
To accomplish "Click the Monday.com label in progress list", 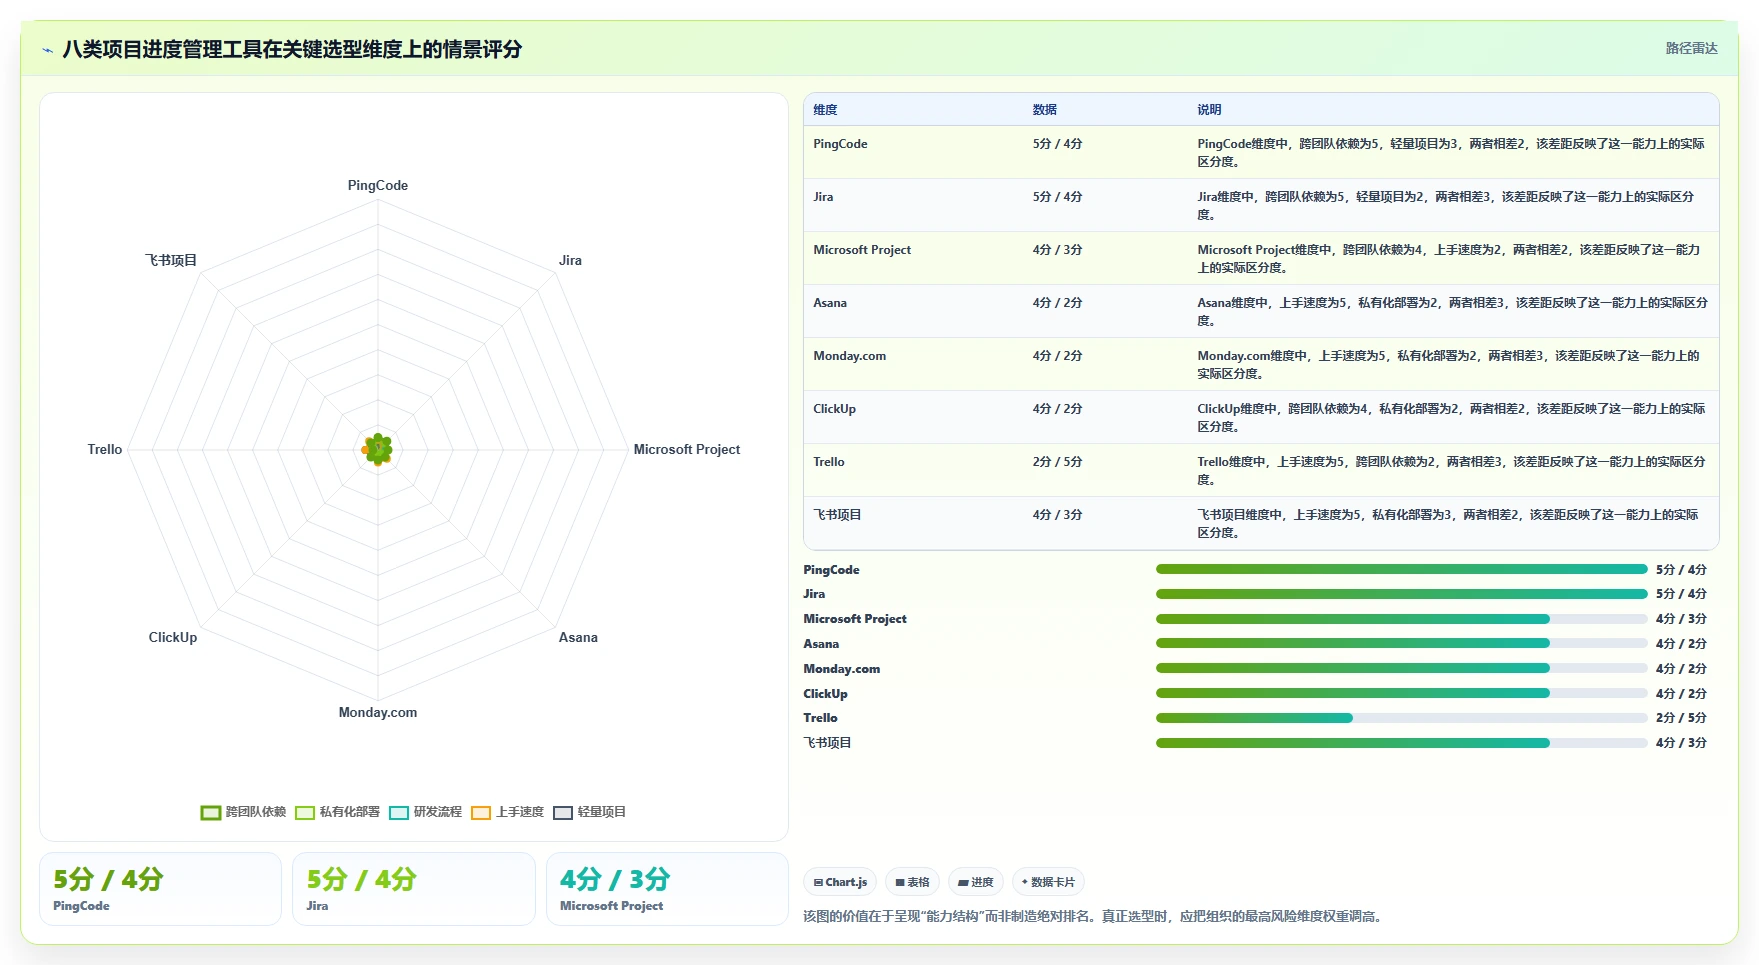I will coord(842,669).
